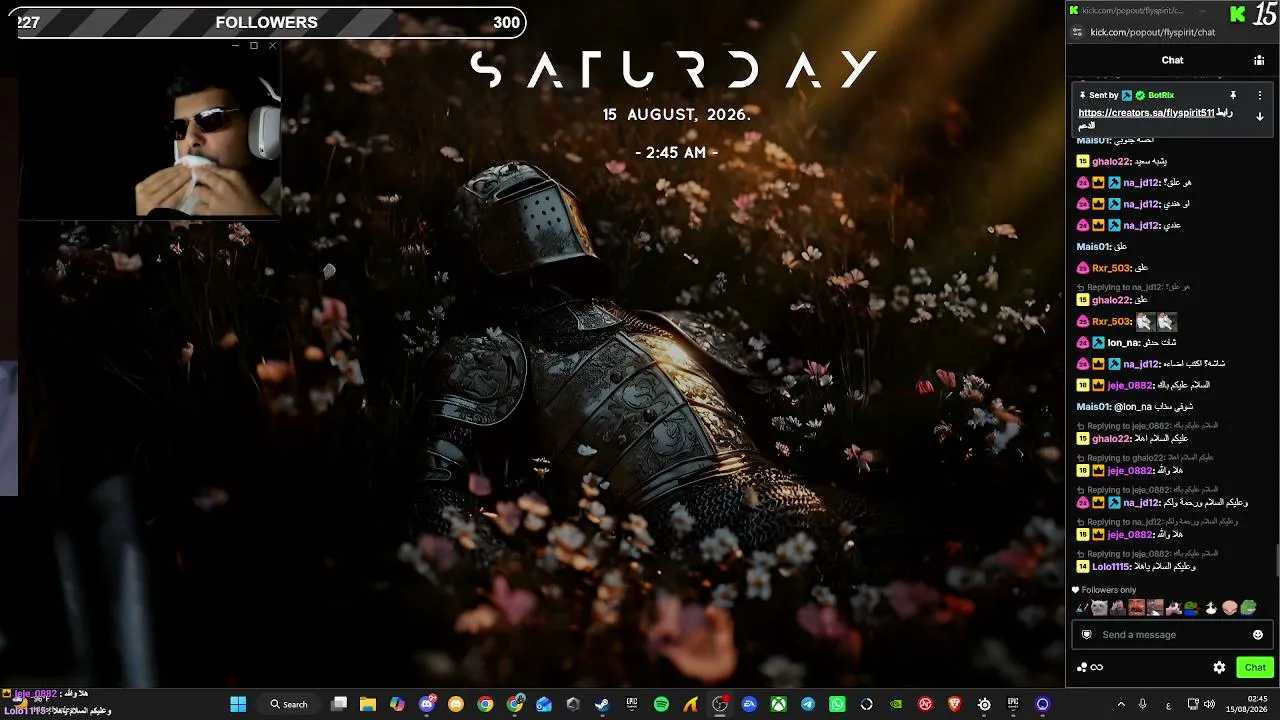Click the site settings icon in address bar
The image size is (1280, 720).
click(1077, 32)
